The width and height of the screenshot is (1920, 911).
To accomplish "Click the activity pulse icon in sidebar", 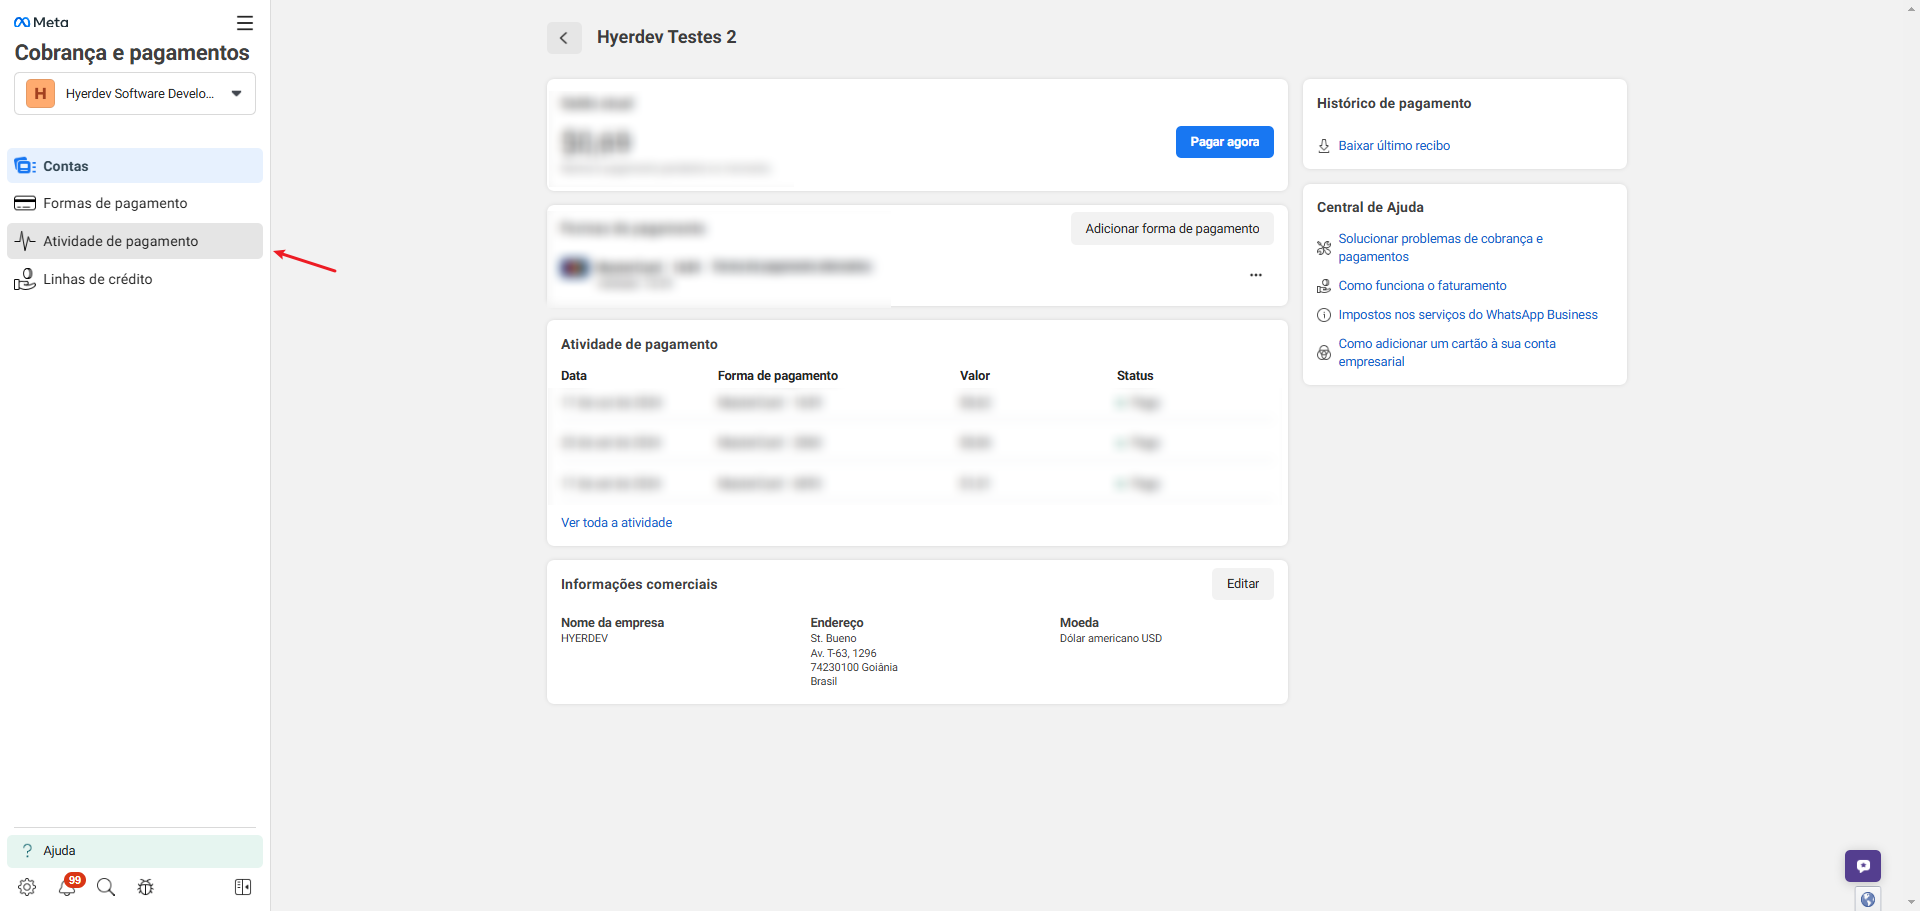I will pyautogui.click(x=25, y=241).
